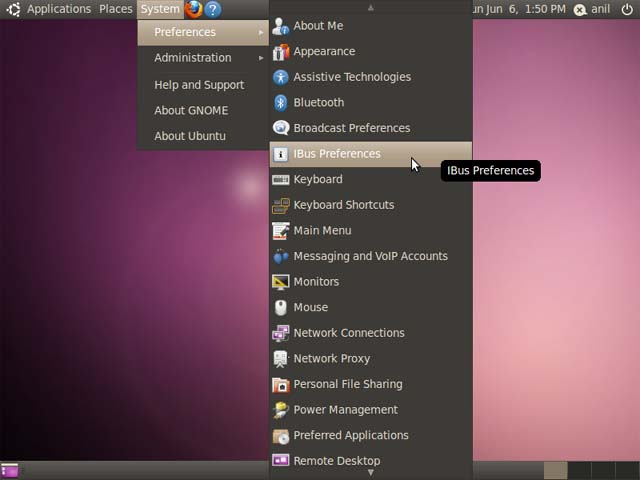Select the Network Proxy label
The height and width of the screenshot is (480, 640).
[331, 359]
